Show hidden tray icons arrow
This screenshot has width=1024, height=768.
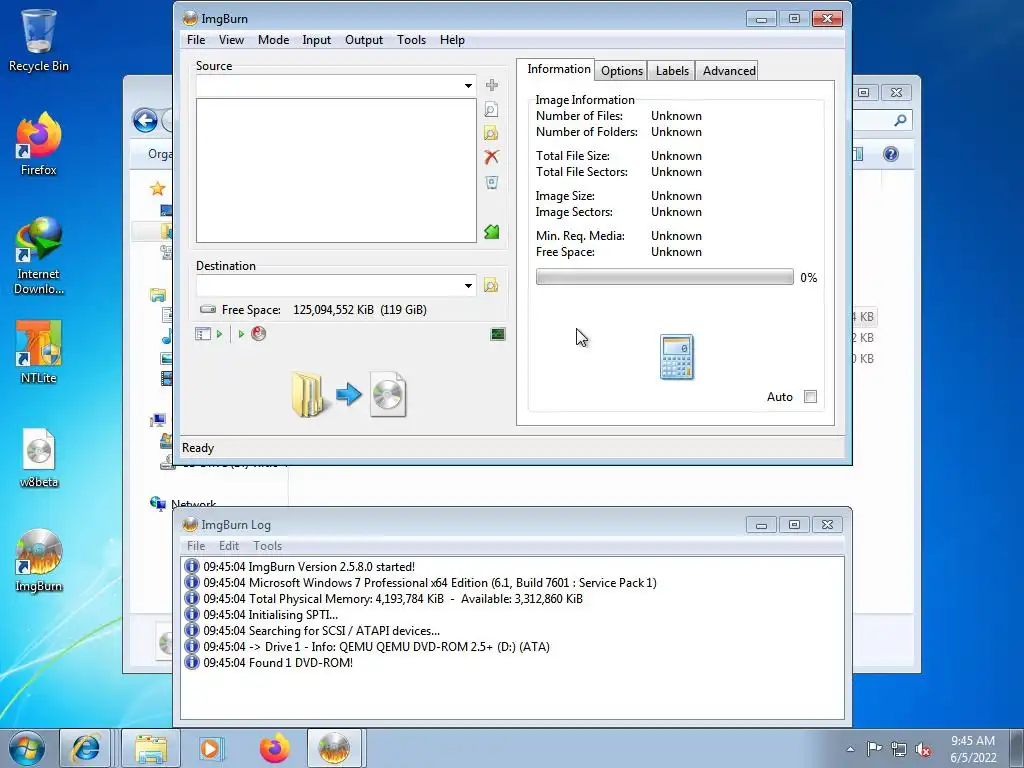[850, 749]
